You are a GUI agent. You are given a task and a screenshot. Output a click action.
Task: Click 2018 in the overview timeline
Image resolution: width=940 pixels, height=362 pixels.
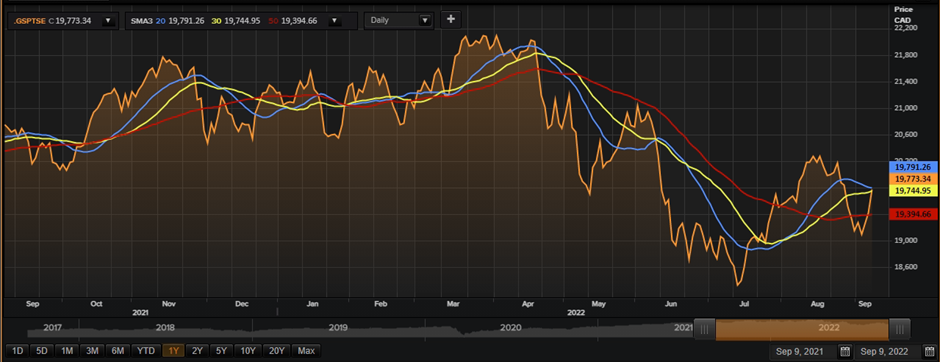tap(165, 328)
